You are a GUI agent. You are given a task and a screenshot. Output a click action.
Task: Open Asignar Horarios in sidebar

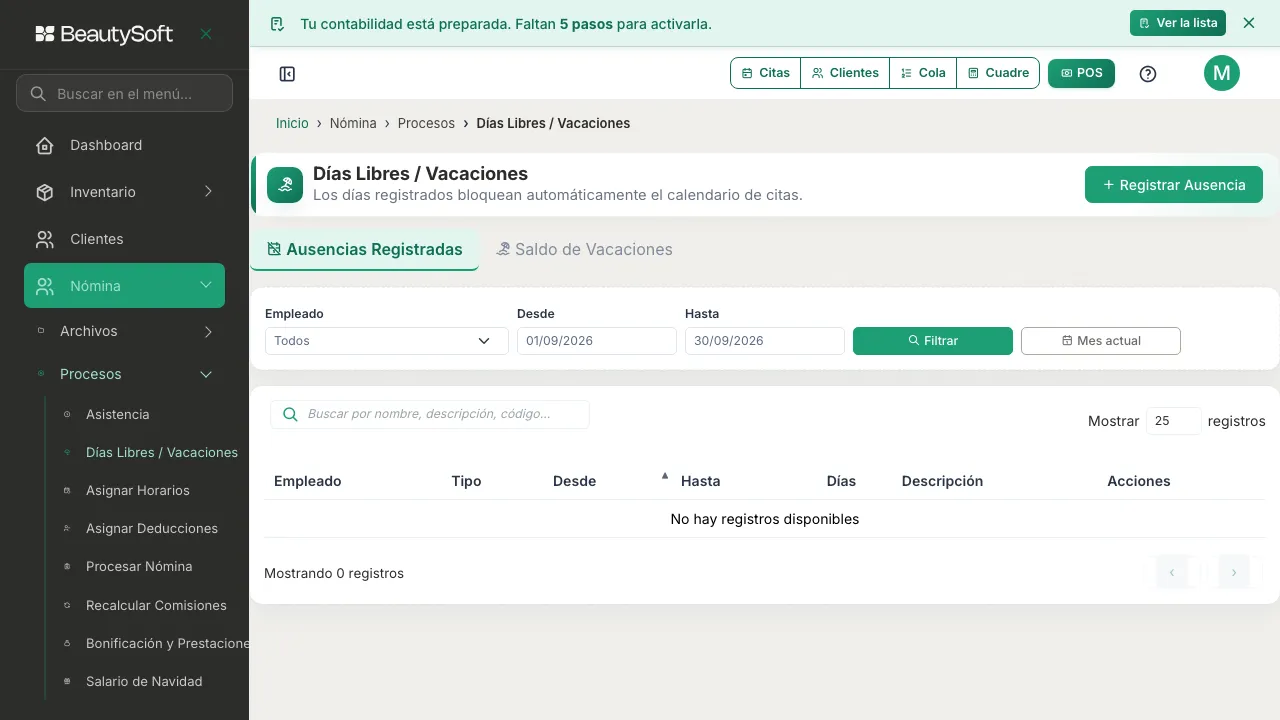[x=138, y=491]
